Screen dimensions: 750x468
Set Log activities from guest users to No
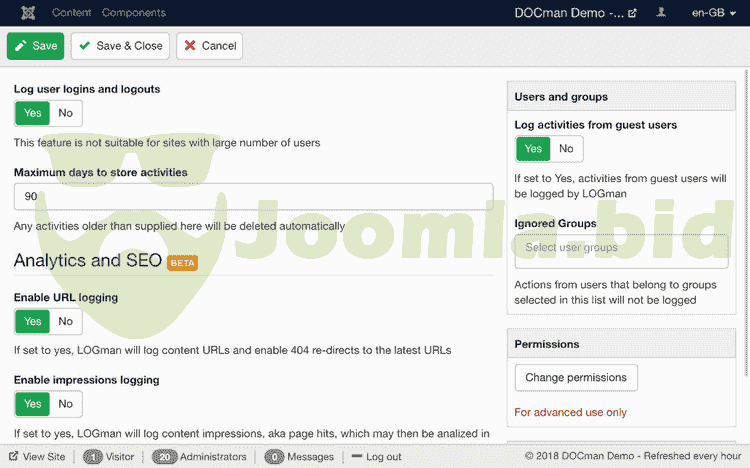pos(566,148)
